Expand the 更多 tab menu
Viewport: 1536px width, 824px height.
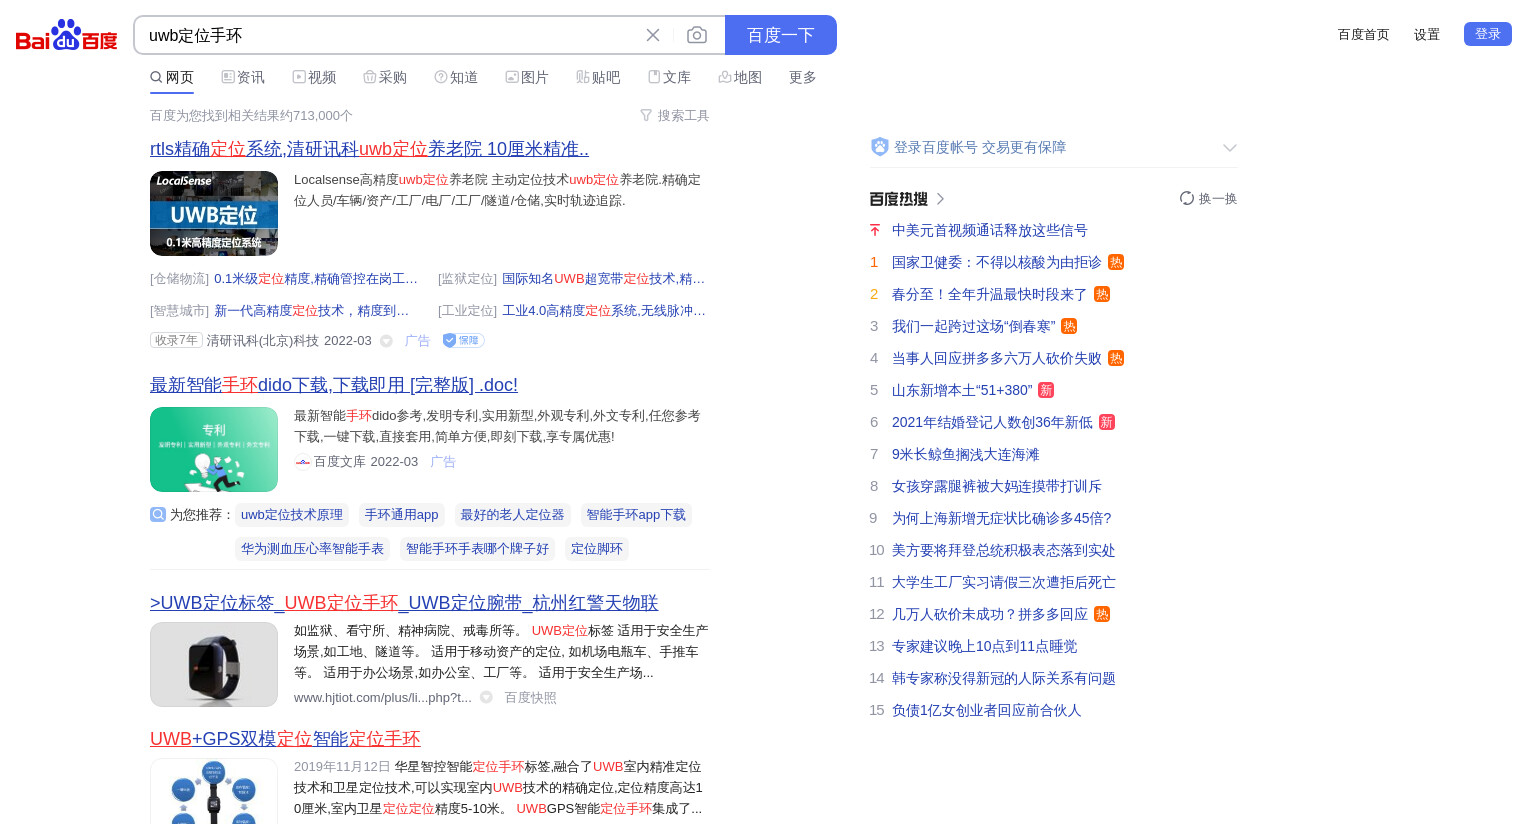click(x=803, y=77)
